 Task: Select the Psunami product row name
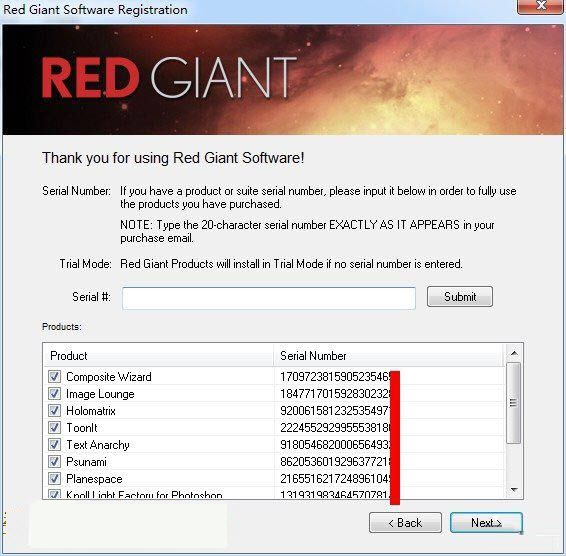[86, 462]
